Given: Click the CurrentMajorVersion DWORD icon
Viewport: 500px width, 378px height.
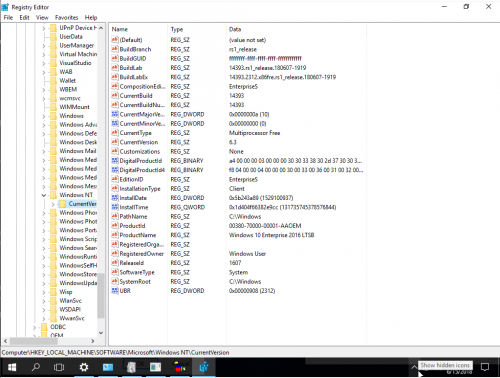Looking at the screenshot, I should pos(115,114).
